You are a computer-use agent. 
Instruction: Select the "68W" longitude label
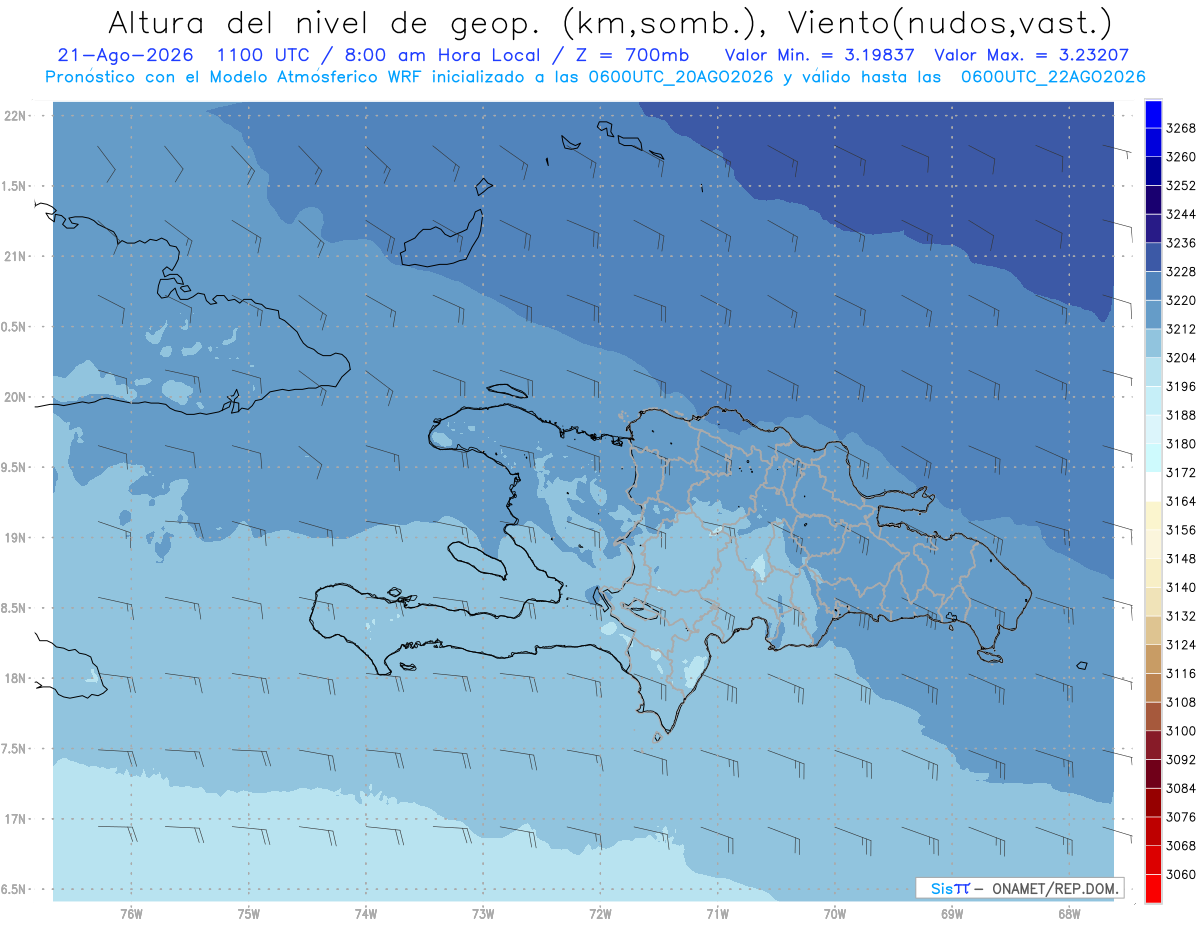[1069, 914]
